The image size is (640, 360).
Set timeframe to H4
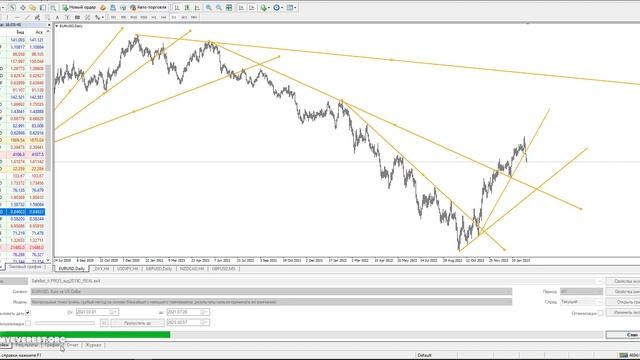tap(164, 18)
